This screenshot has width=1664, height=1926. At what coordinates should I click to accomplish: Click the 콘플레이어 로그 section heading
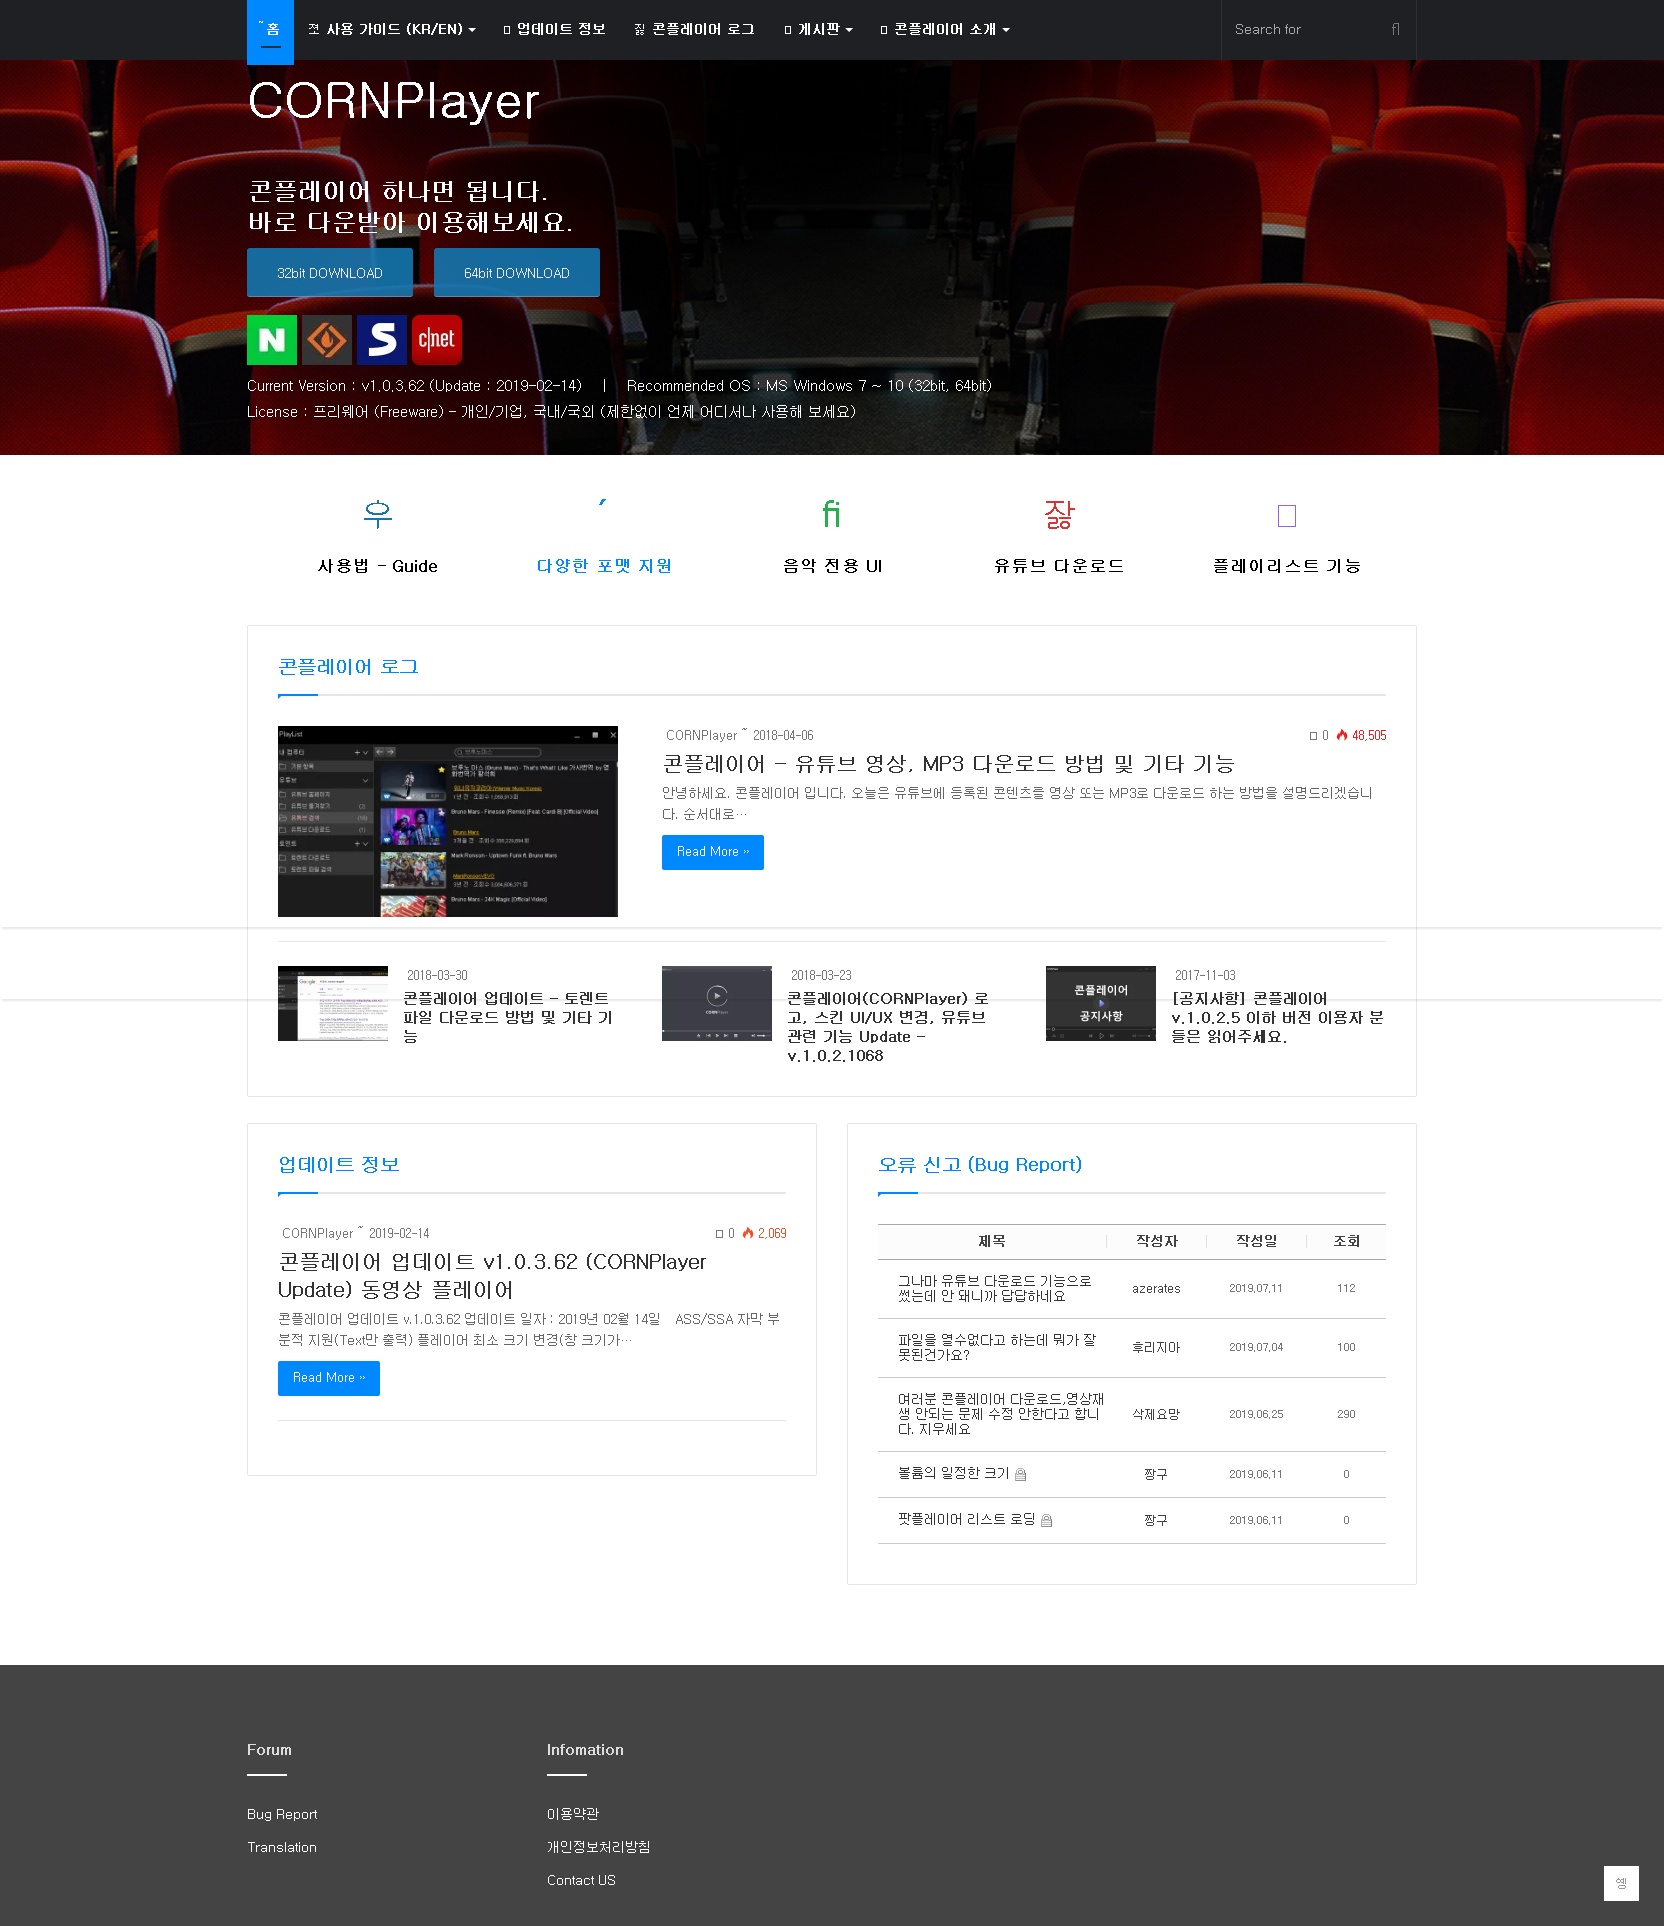tap(348, 667)
